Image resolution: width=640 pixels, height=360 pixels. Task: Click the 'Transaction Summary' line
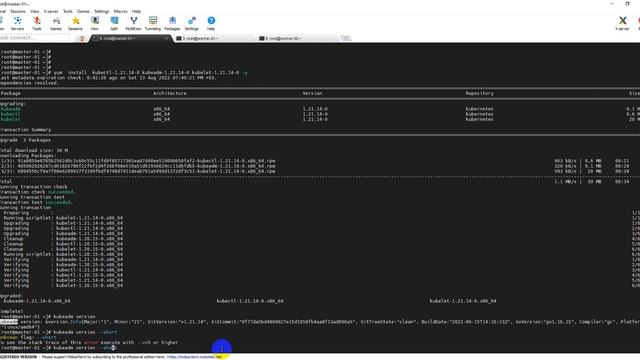25,130
